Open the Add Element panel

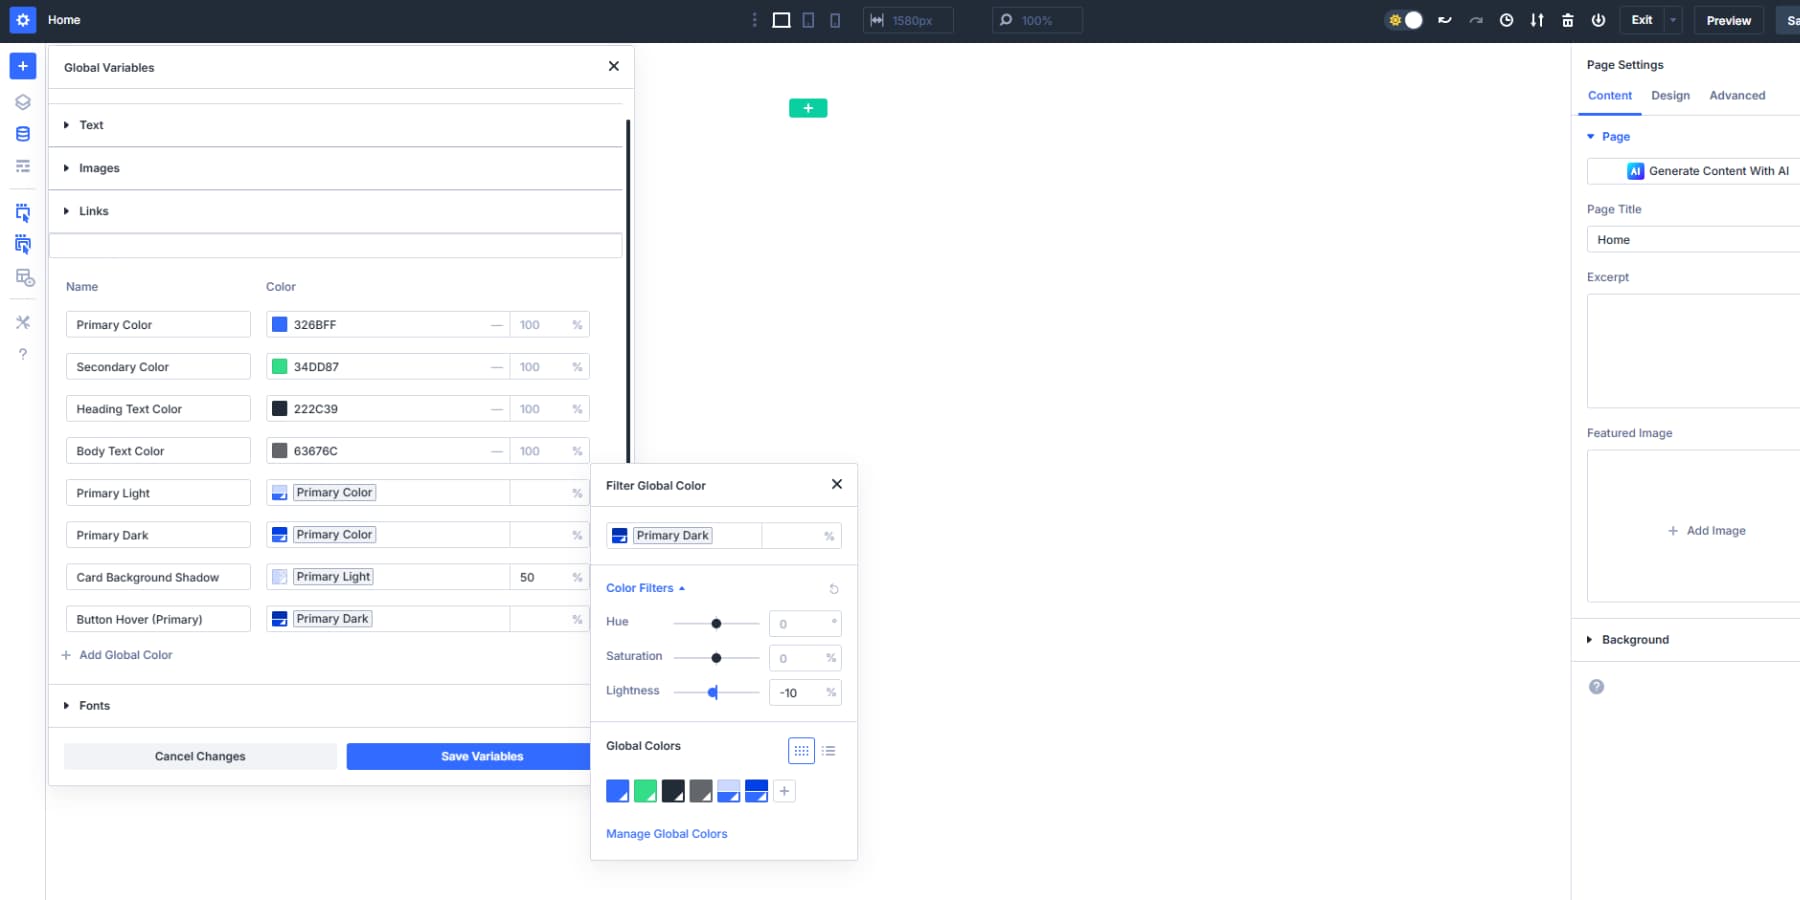22,66
